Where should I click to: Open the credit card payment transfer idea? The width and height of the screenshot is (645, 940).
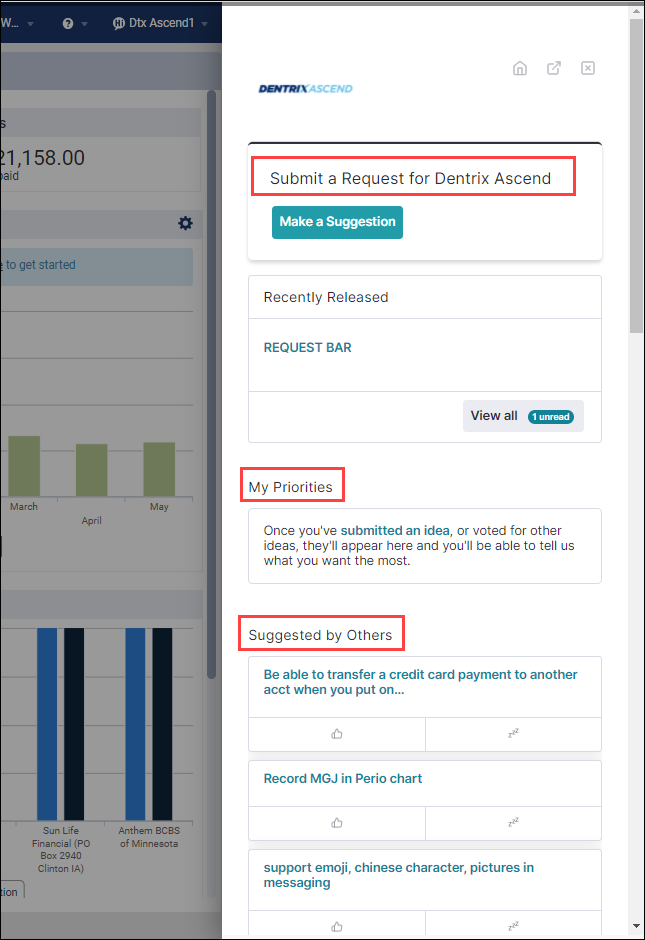click(420, 682)
